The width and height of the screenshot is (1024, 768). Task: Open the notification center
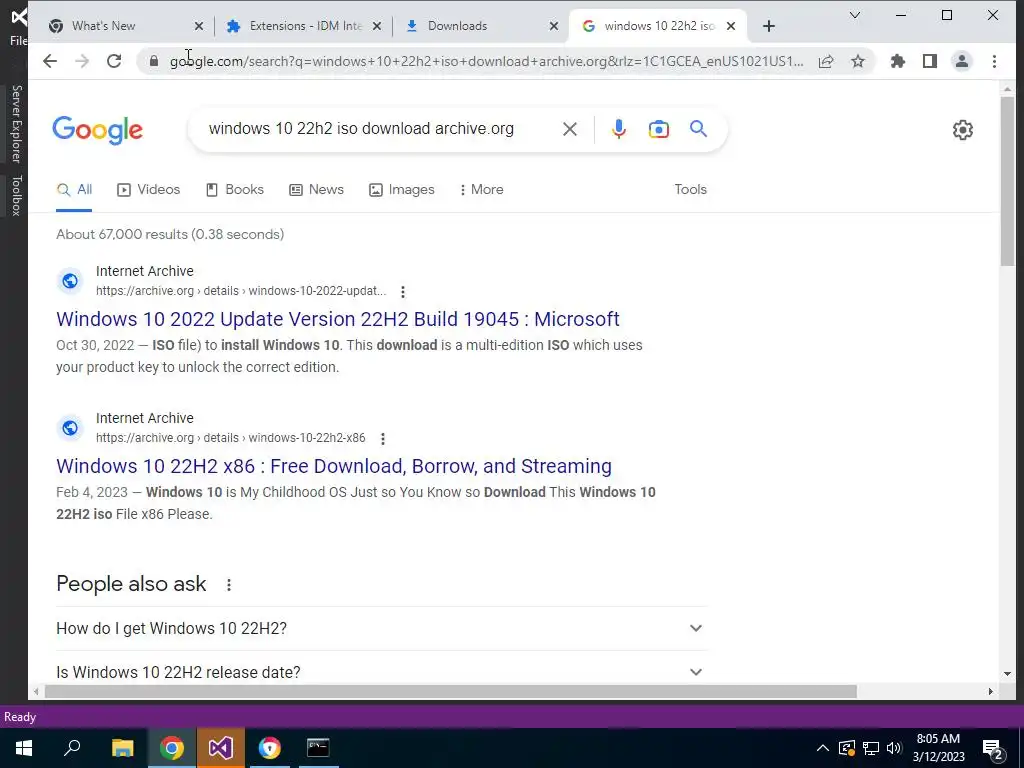(993, 750)
